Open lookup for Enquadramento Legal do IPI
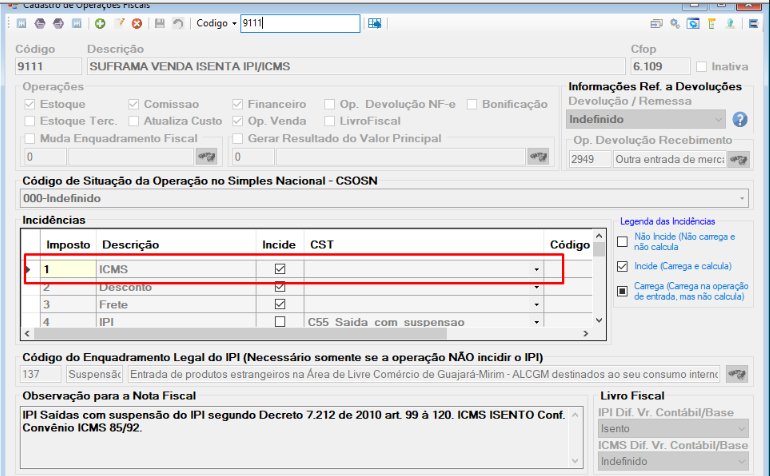This screenshot has height=476, width=770. pos(737,374)
